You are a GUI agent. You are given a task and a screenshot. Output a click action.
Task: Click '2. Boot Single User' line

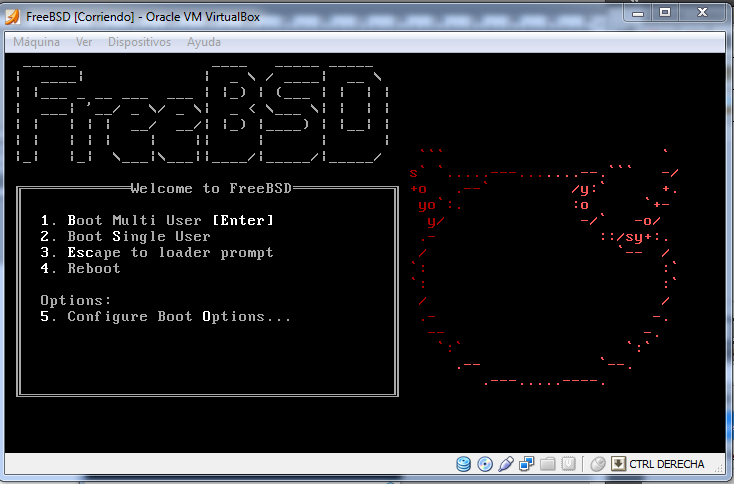125,236
